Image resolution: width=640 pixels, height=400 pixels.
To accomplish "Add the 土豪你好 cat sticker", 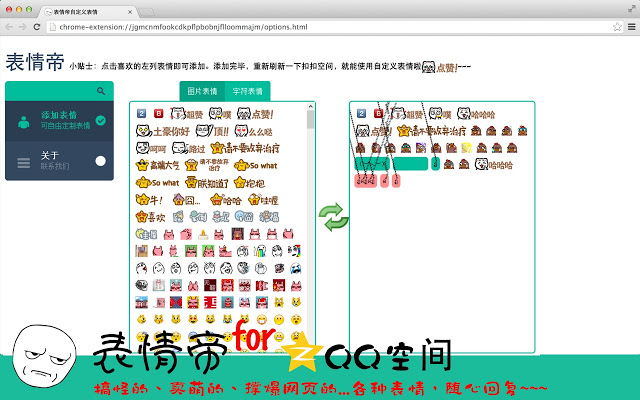I will click(x=163, y=131).
